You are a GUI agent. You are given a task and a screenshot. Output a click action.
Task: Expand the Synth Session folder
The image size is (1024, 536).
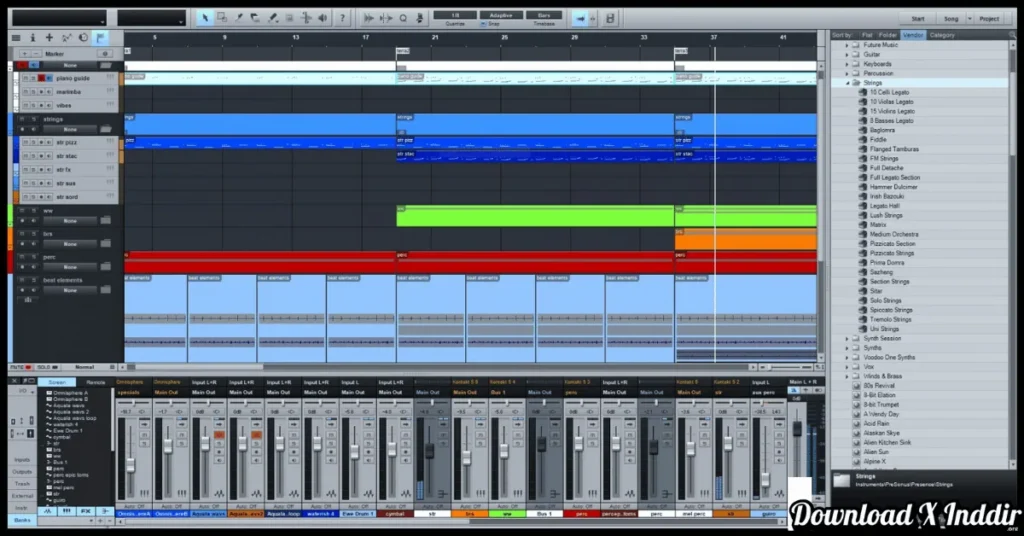point(847,339)
